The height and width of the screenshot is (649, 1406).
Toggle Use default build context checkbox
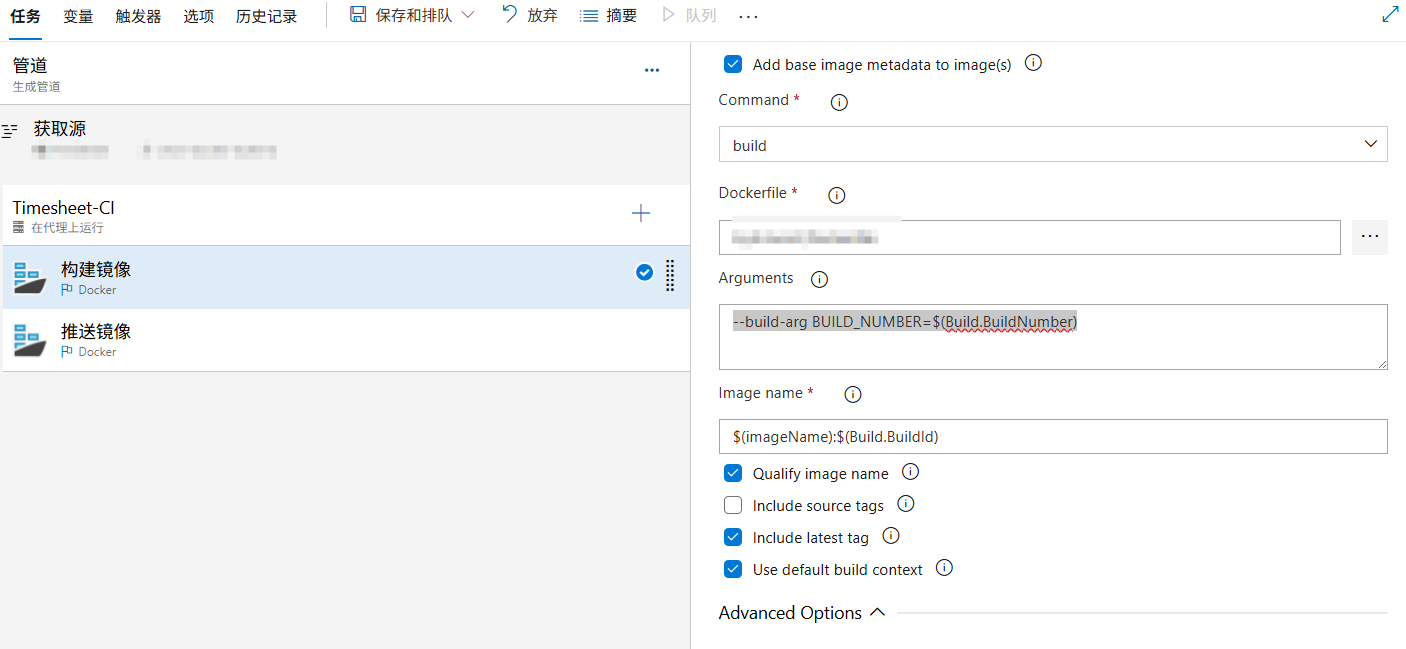point(733,569)
